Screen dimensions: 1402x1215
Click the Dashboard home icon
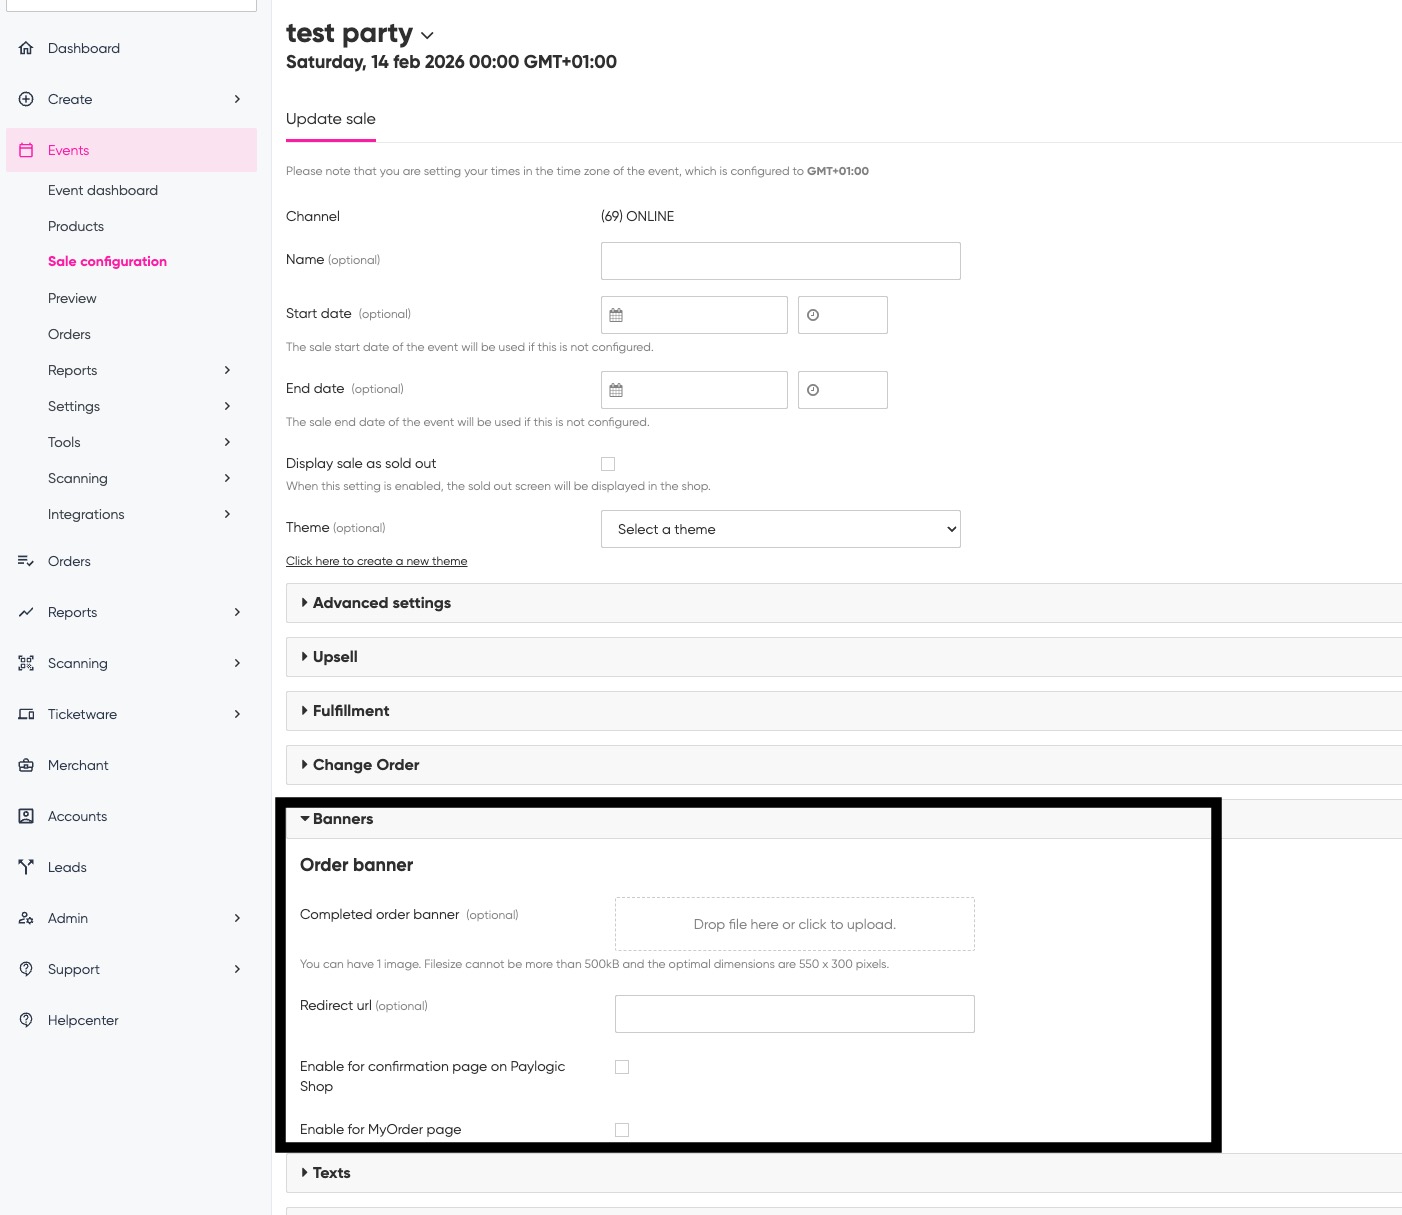point(26,48)
